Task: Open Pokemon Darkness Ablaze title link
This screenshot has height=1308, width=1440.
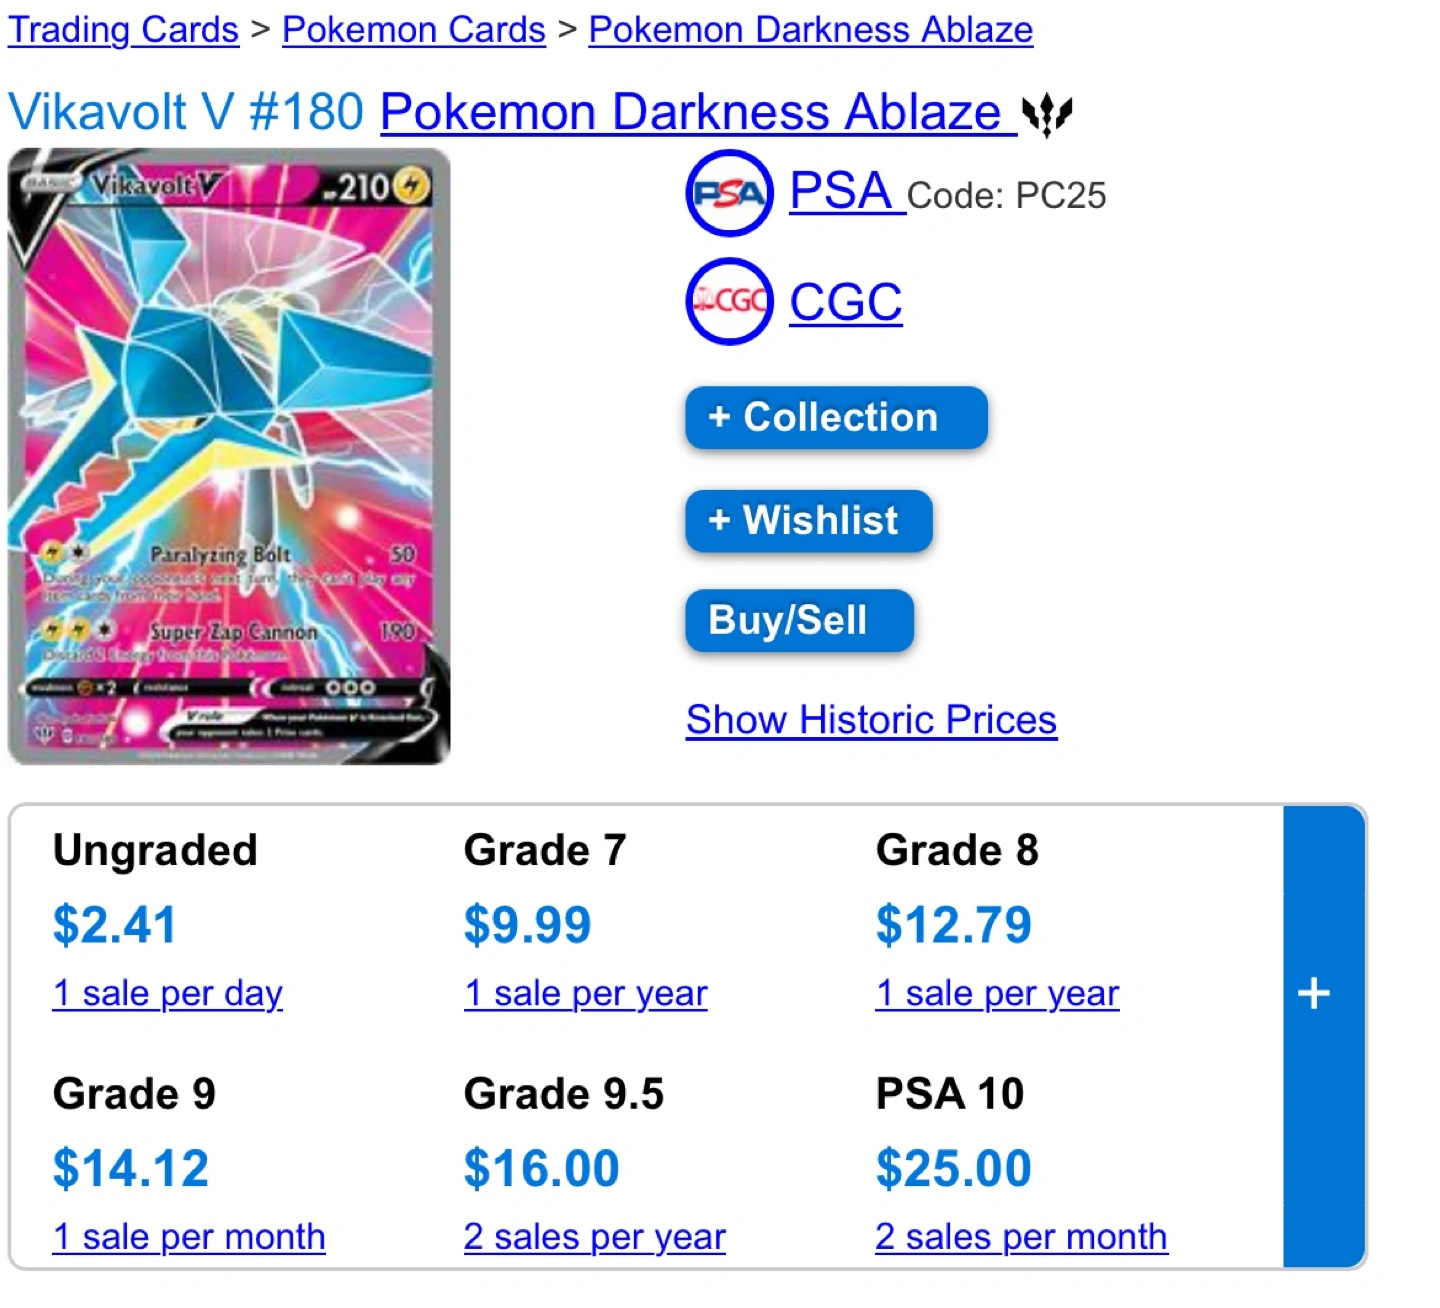Action: pos(698,111)
